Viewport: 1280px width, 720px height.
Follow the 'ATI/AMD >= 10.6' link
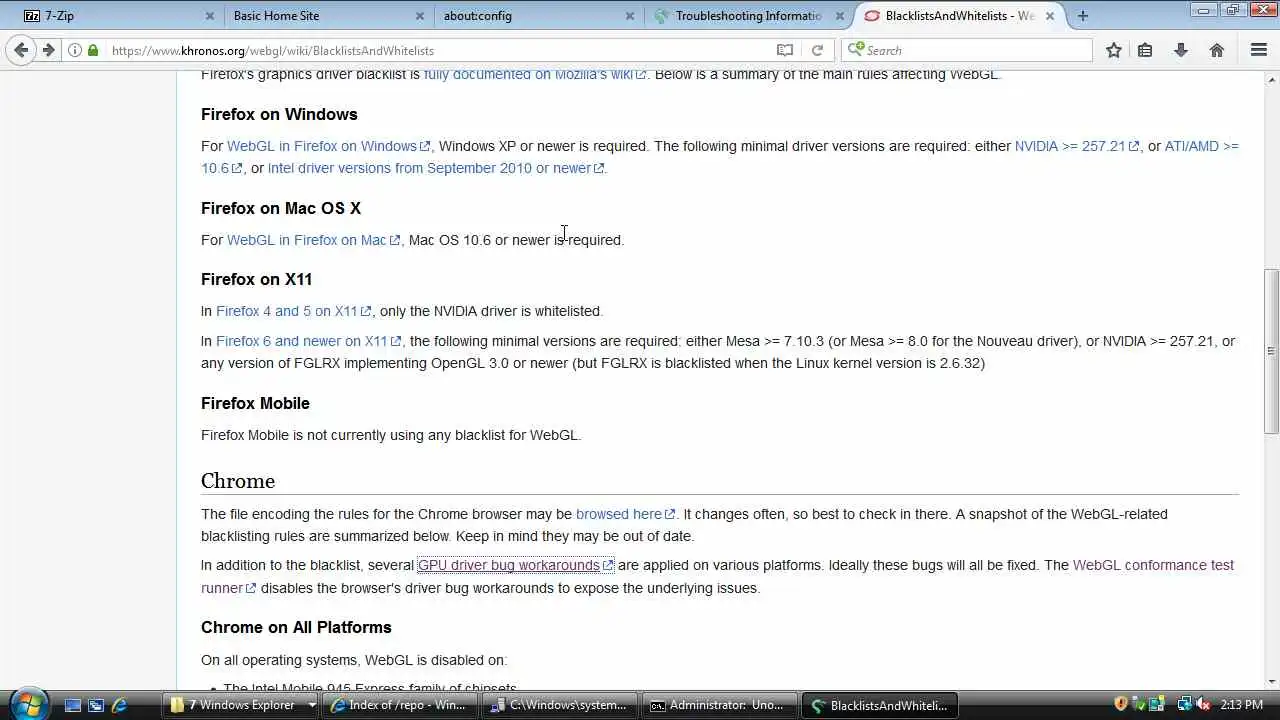click(1201, 146)
